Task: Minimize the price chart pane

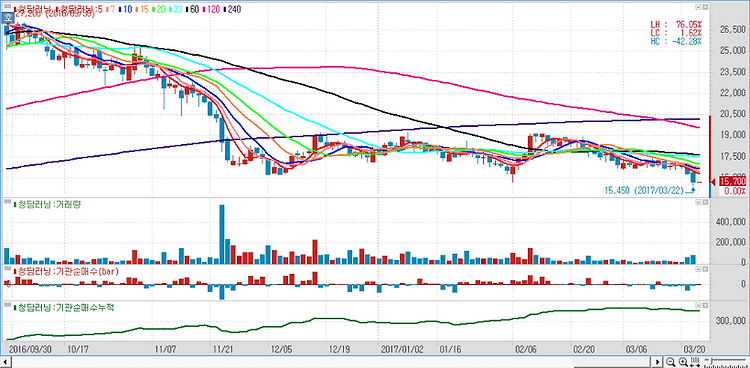Action: click(698, 7)
